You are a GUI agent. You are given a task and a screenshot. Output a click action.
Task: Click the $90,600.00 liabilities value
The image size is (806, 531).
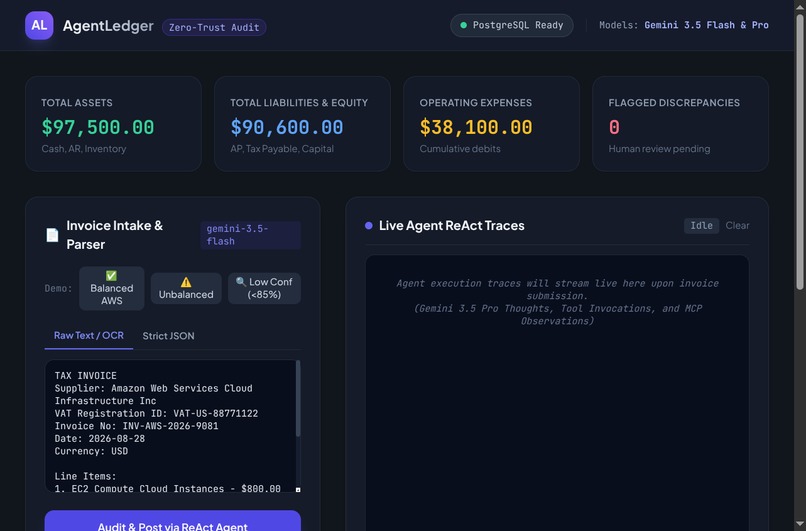click(x=287, y=127)
